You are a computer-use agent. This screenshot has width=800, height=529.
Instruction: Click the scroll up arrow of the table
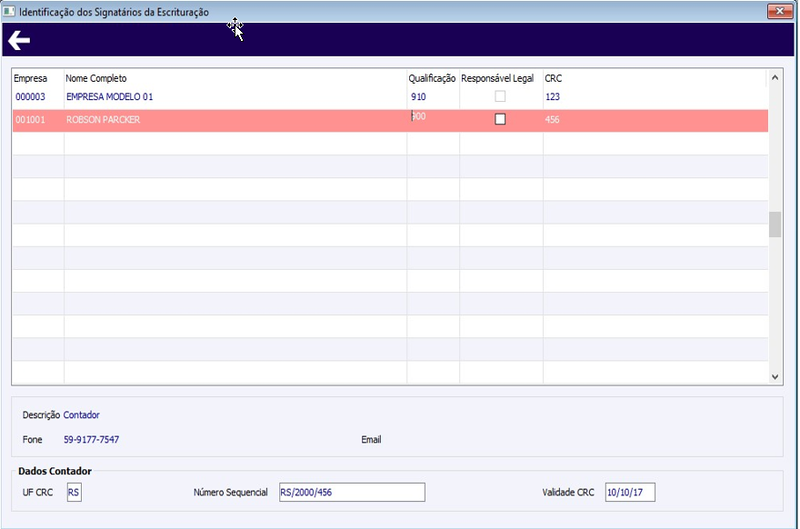(x=774, y=78)
